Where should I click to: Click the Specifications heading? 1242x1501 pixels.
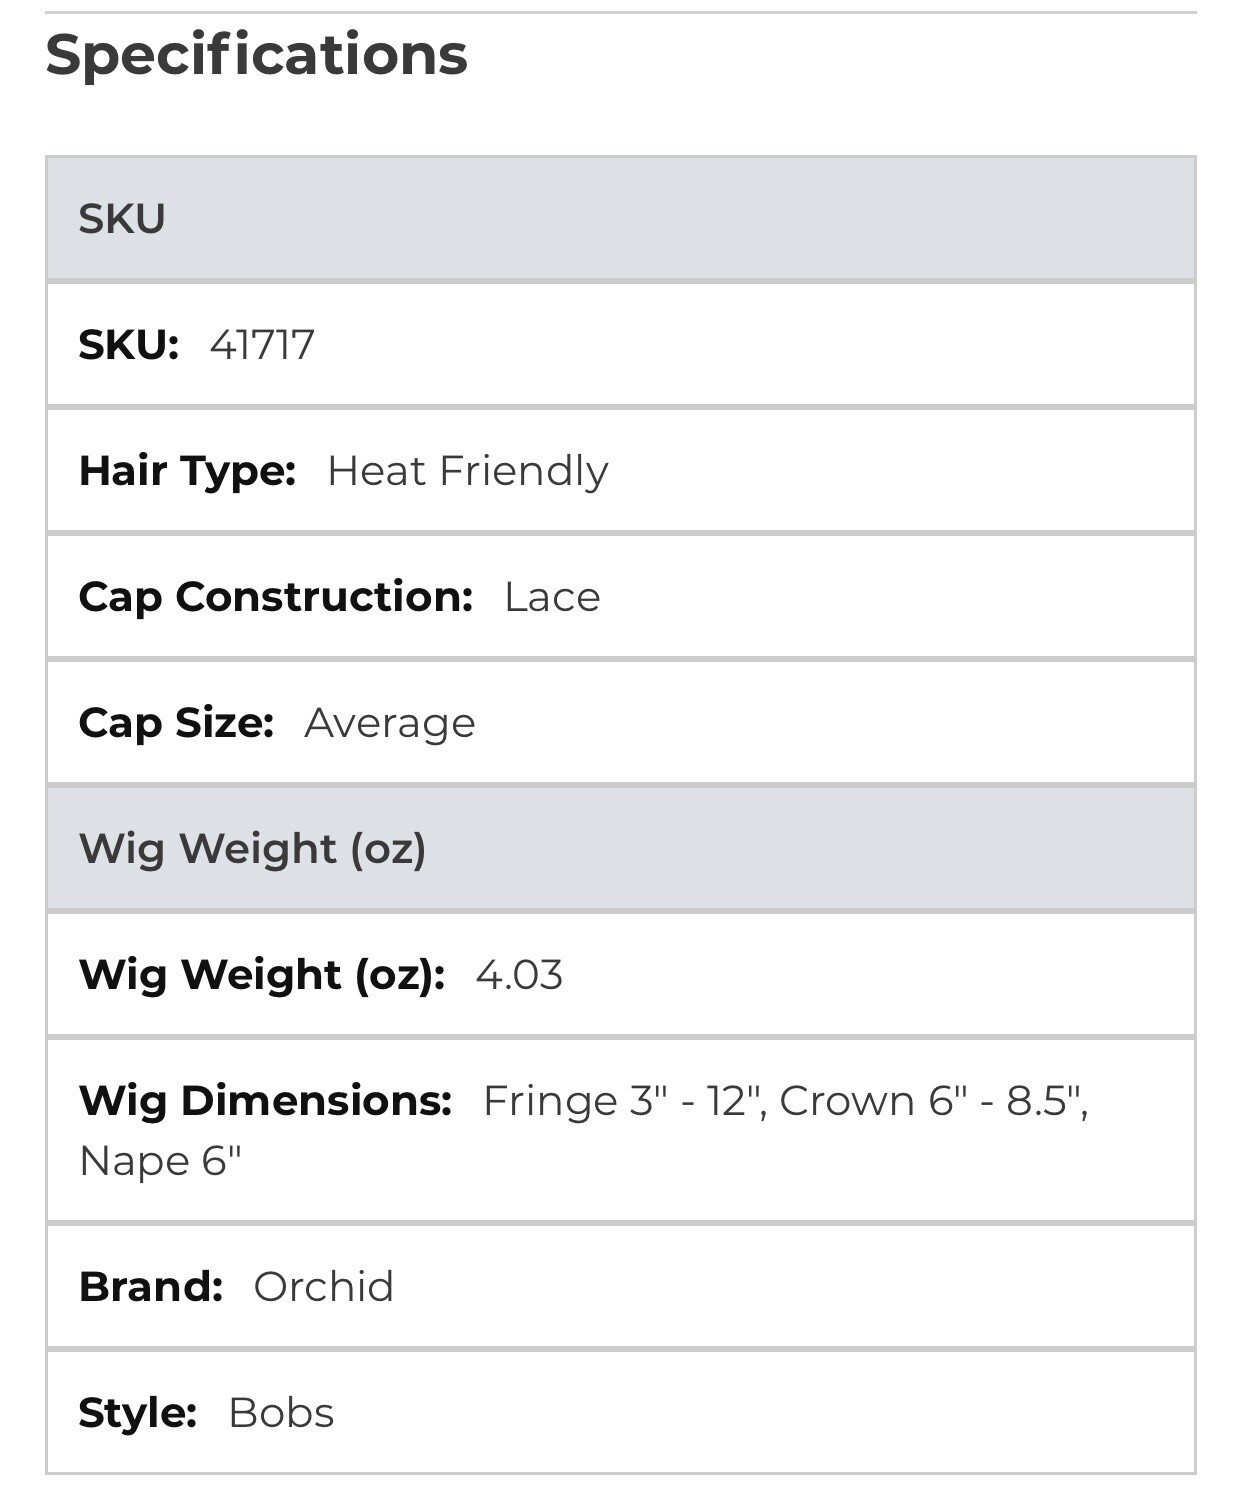pyautogui.click(x=257, y=56)
